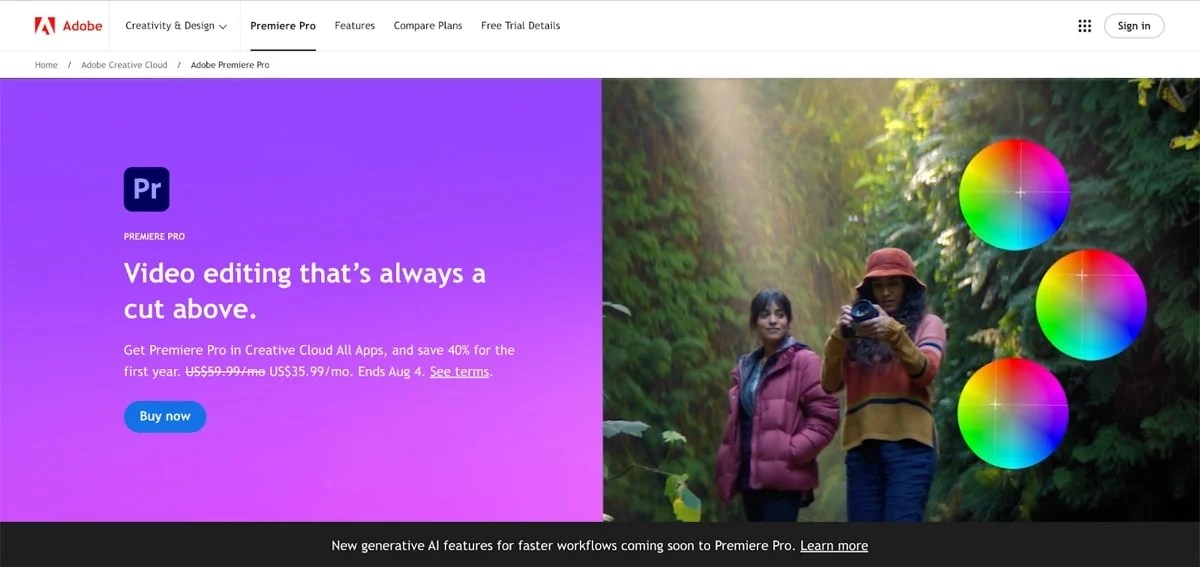Open the apps grid icon
The width and height of the screenshot is (1200, 570).
tap(1084, 26)
